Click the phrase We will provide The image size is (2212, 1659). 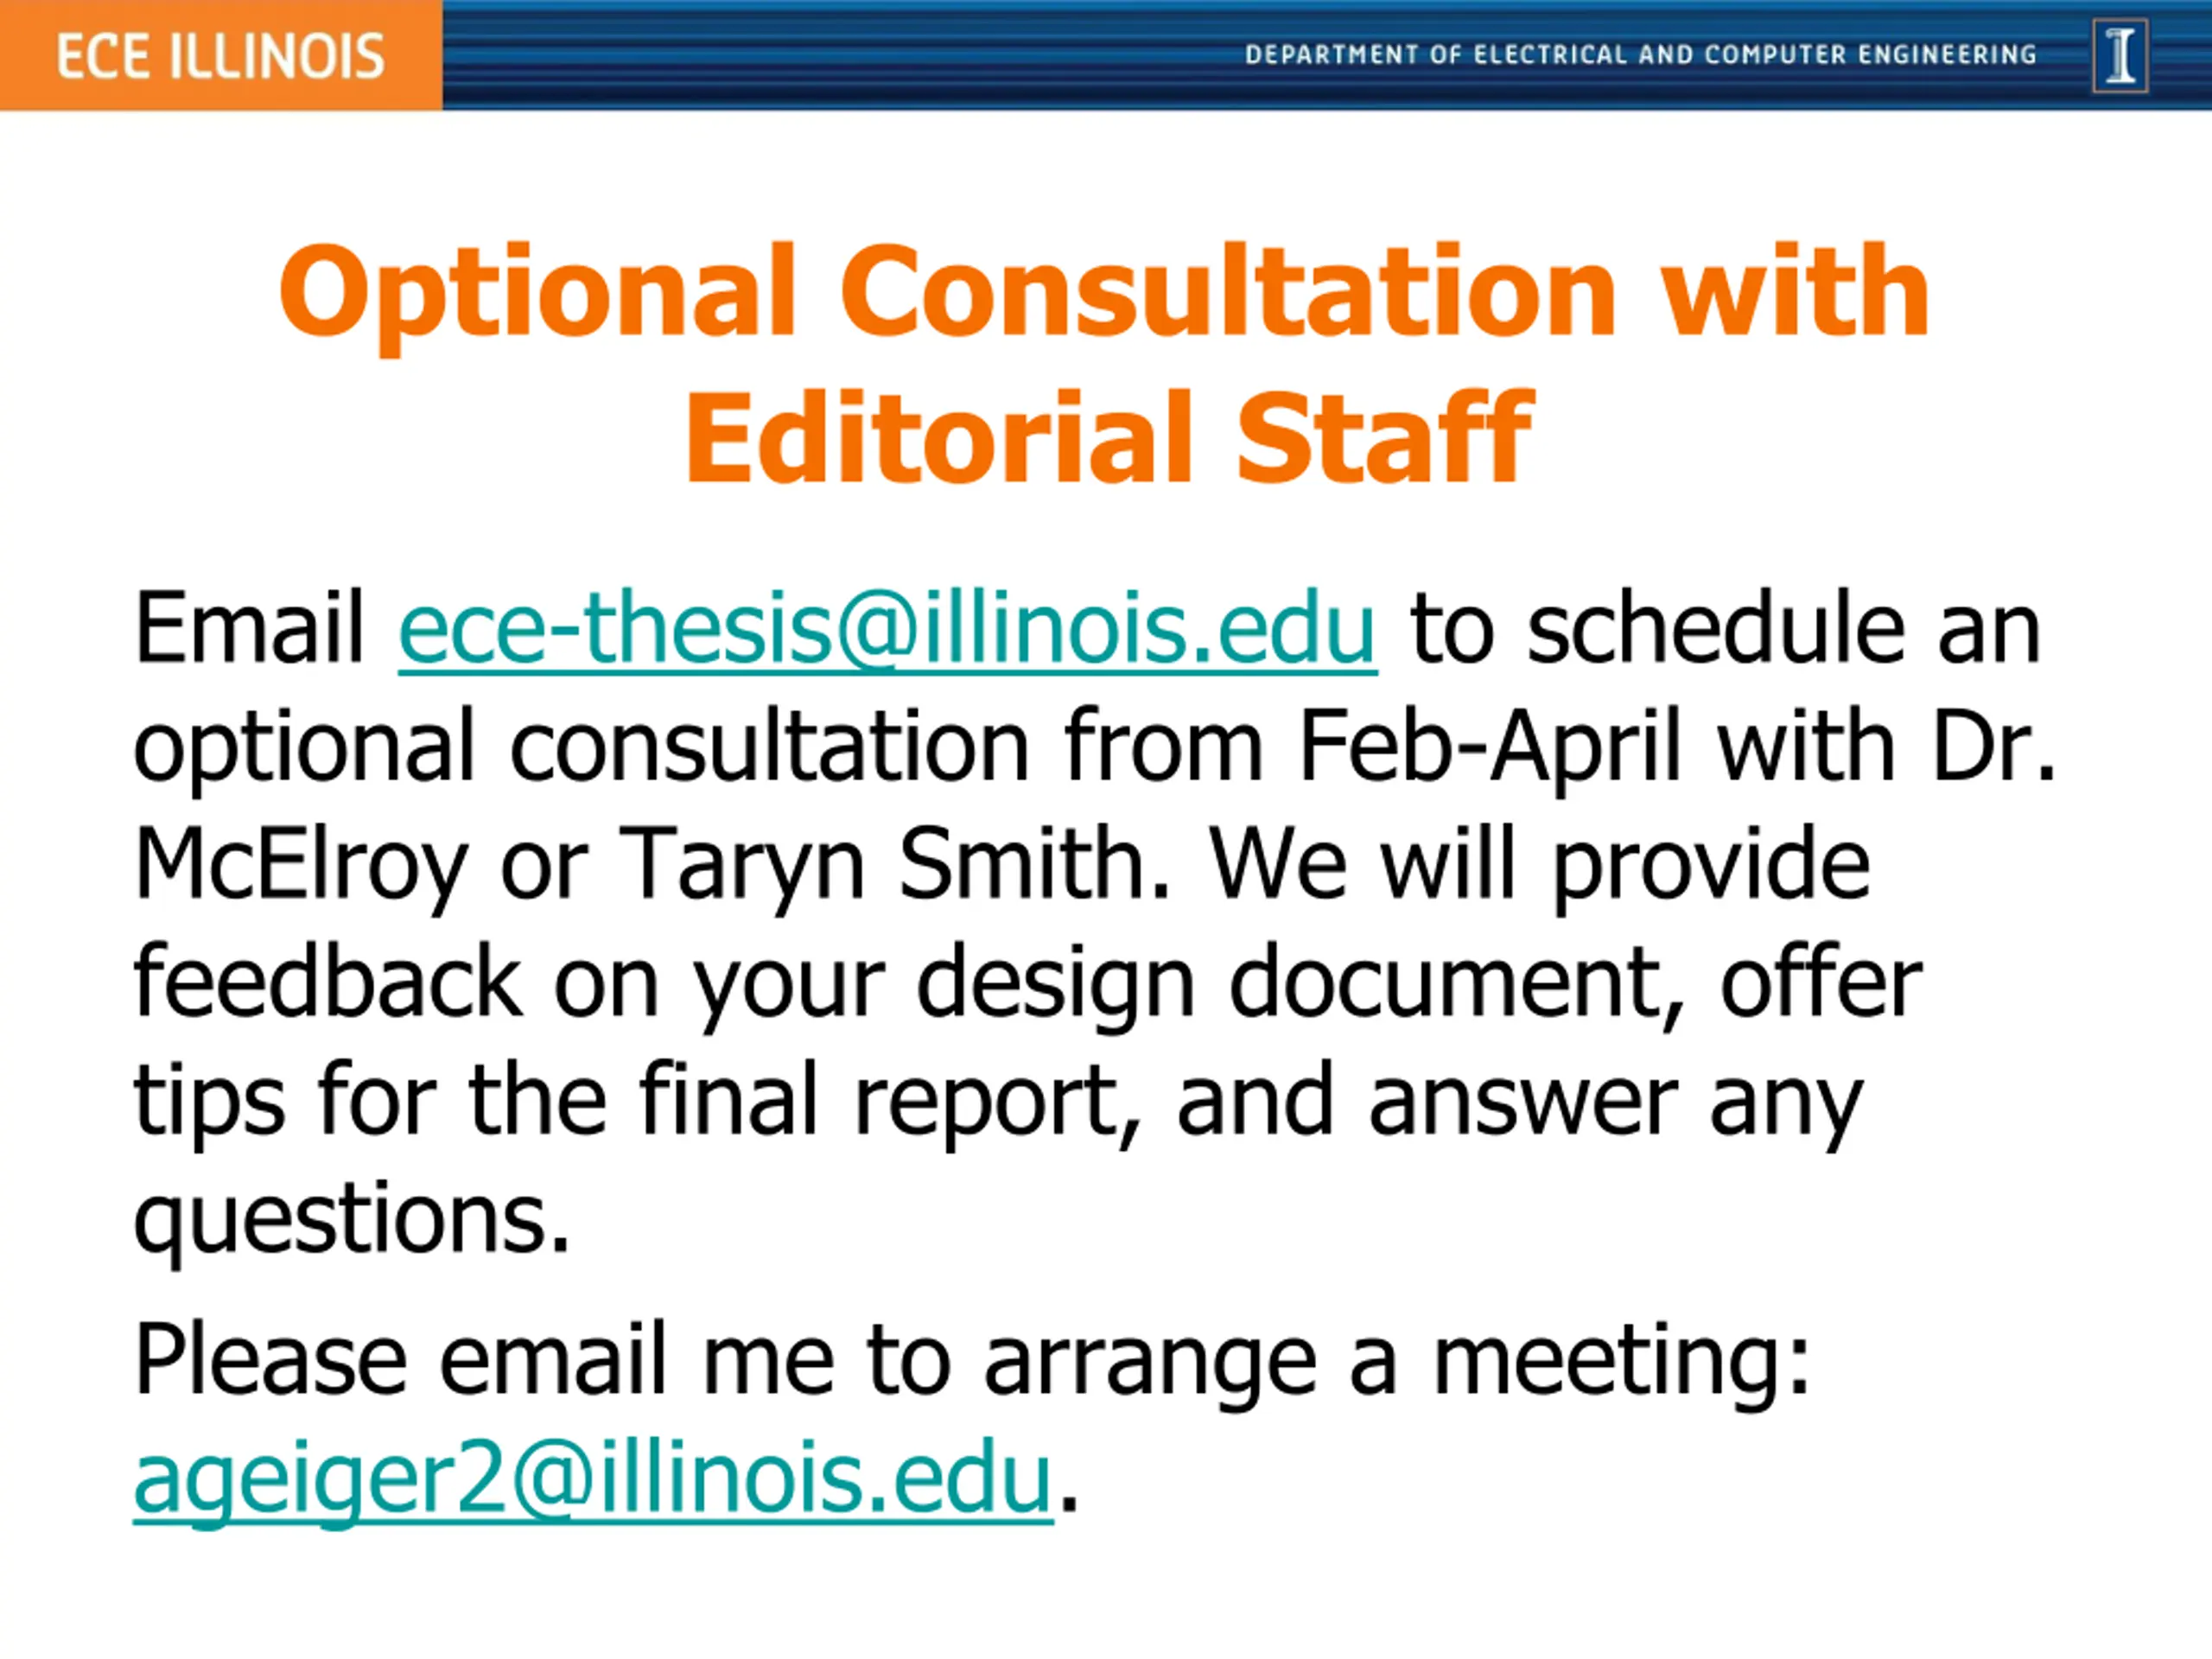pyautogui.click(x=1540, y=864)
